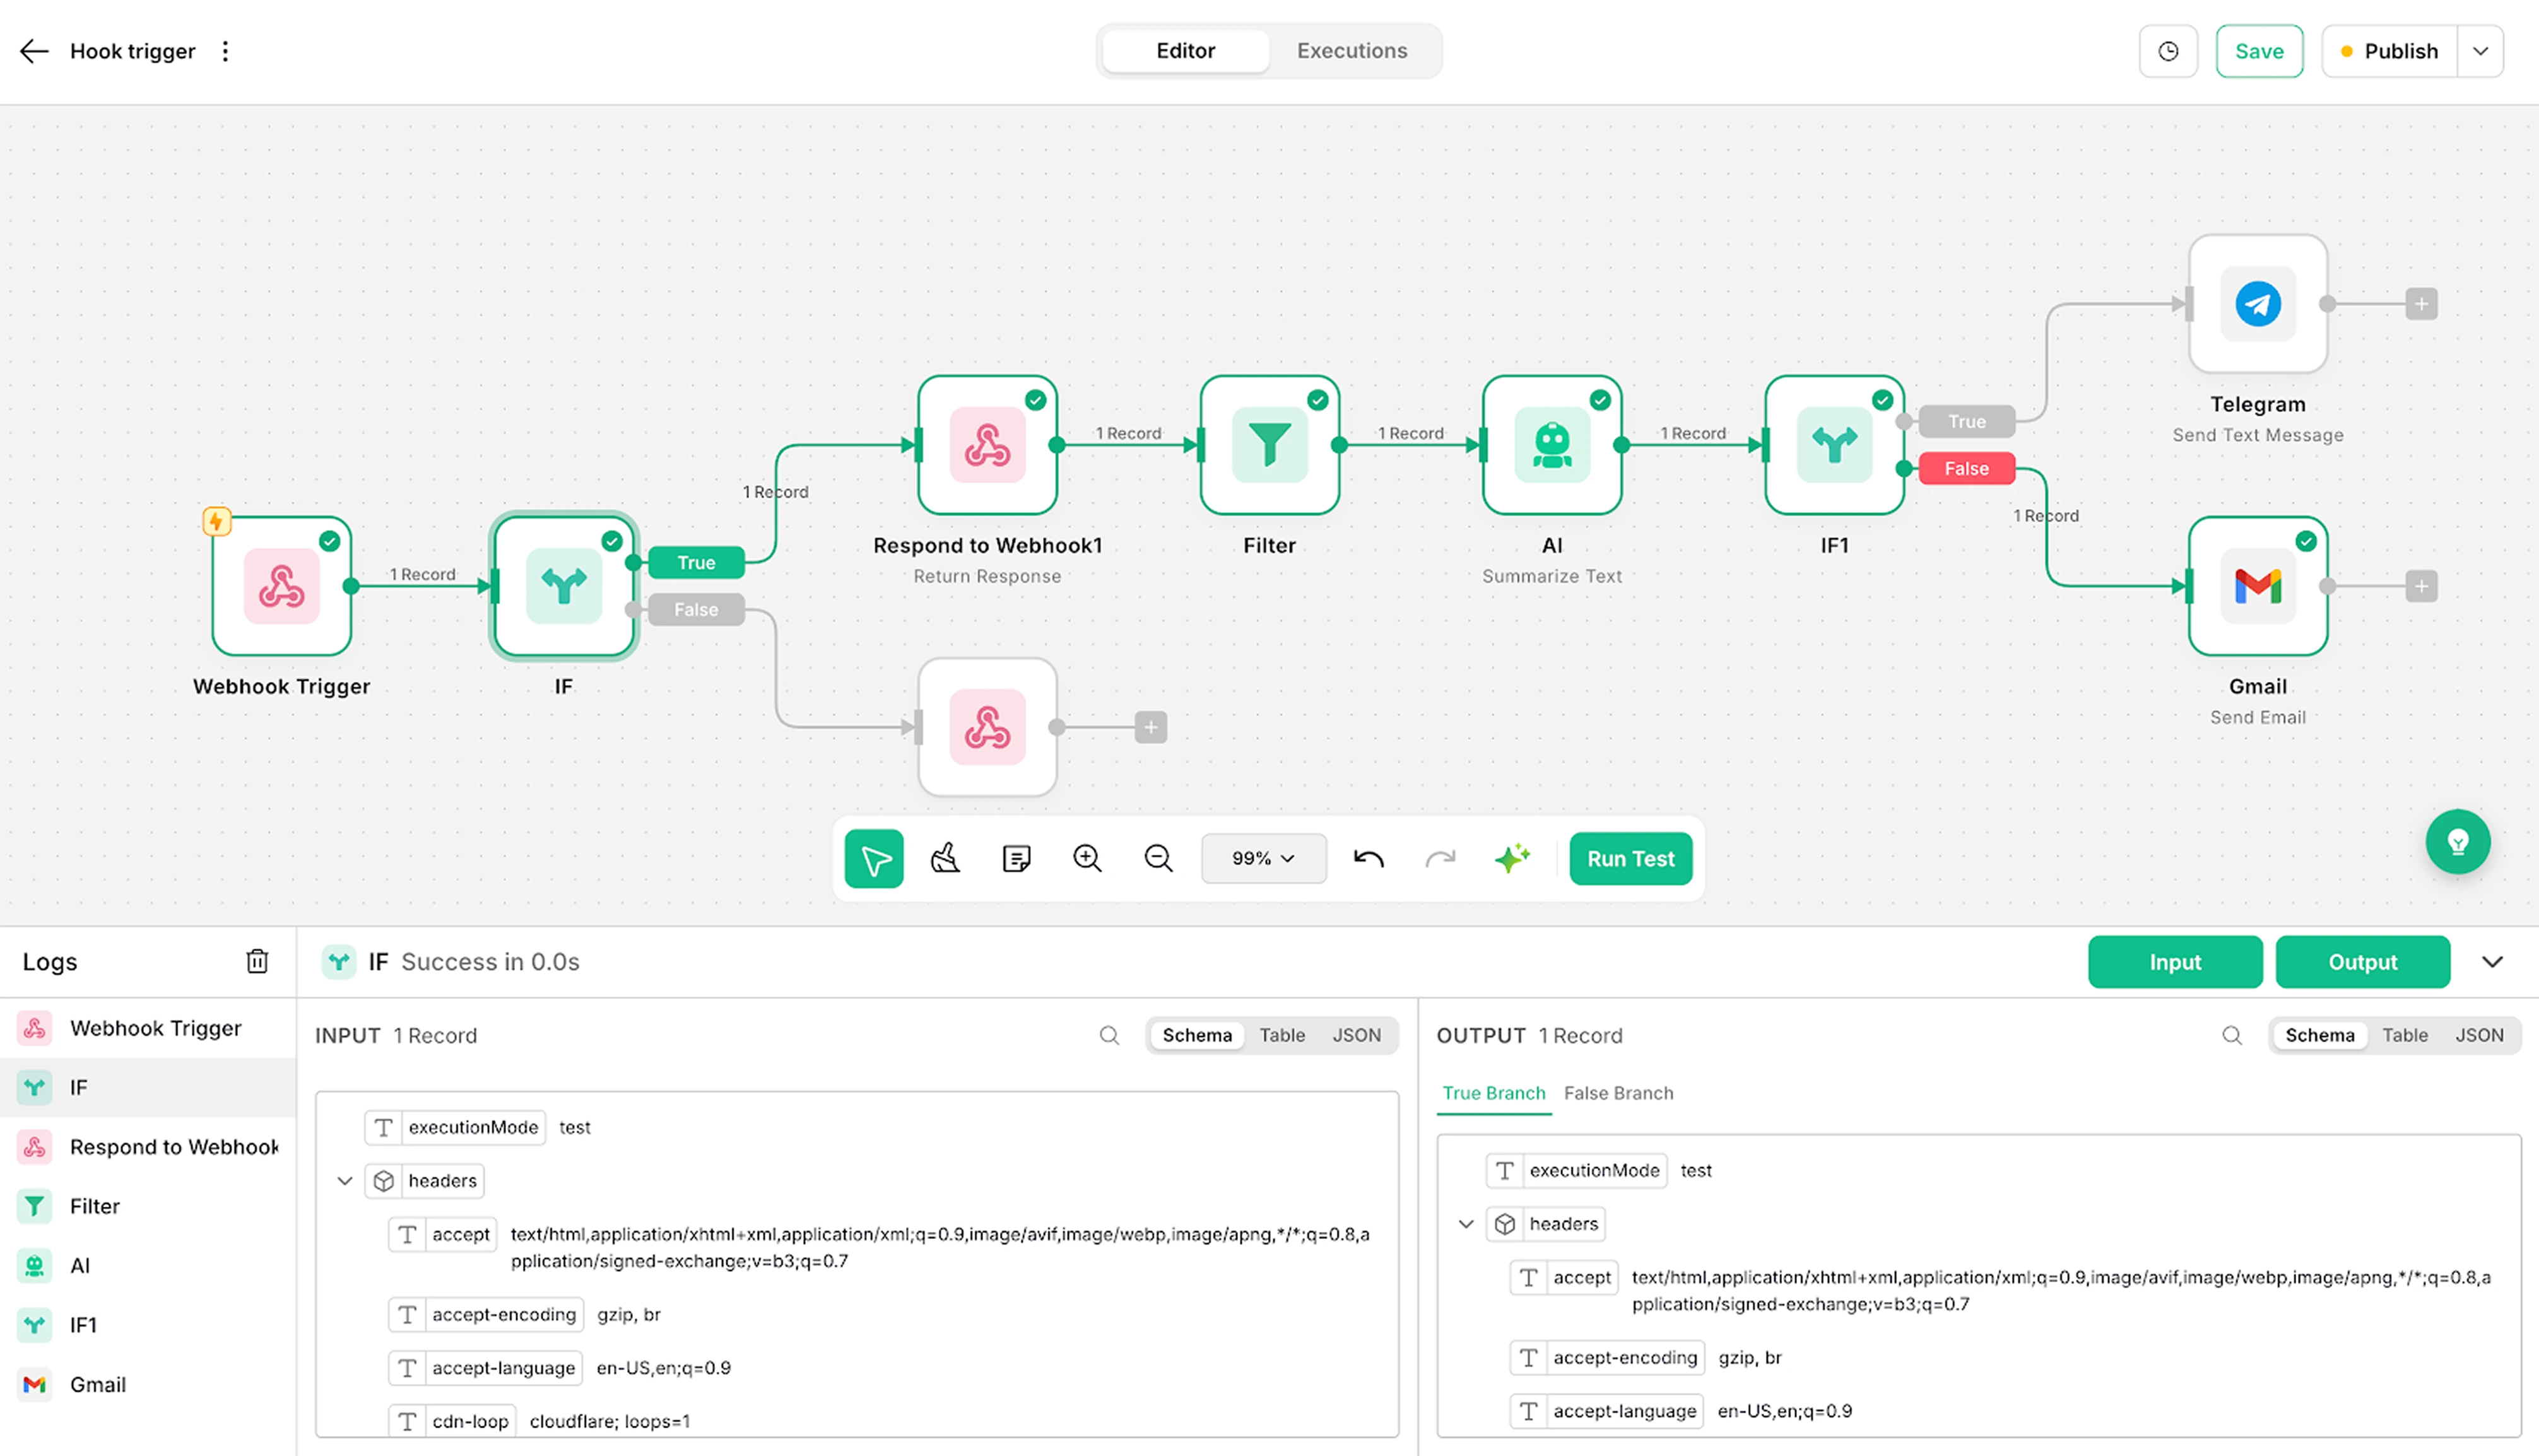Open the Hook trigger three-dot menu

[225, 51]
